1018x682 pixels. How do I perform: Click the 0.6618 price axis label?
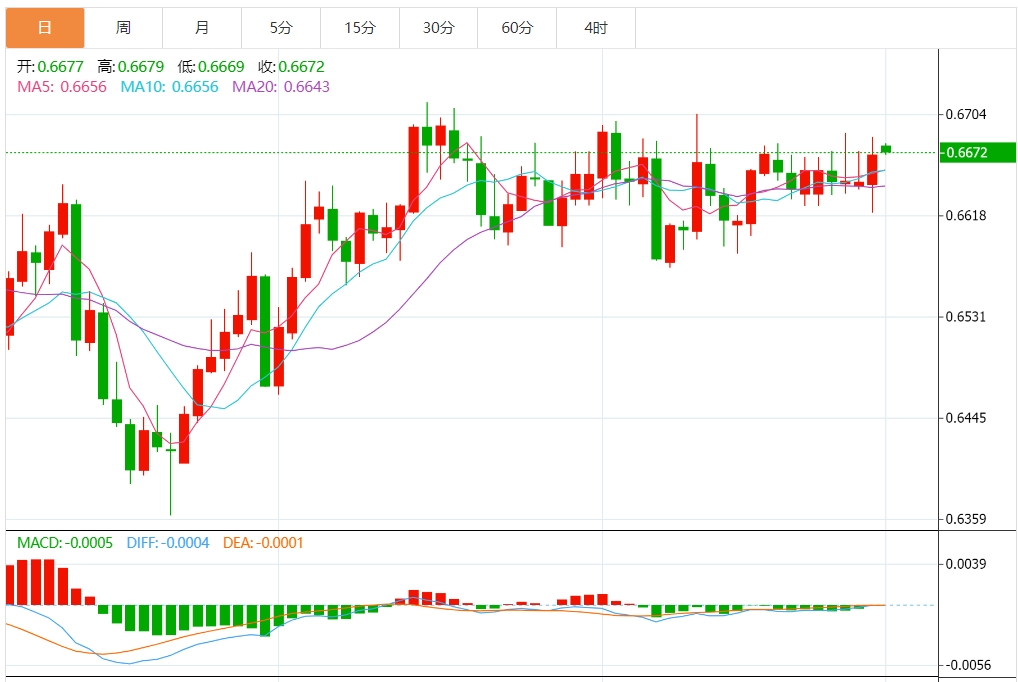pos(965,216)
